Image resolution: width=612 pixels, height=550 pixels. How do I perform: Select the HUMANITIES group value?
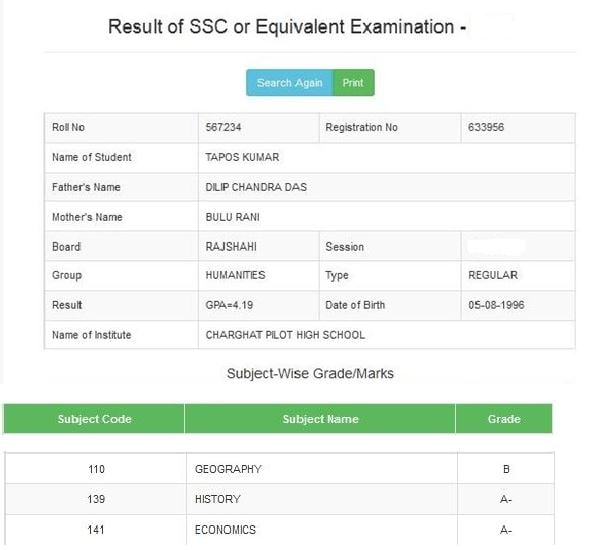(235, 275)
